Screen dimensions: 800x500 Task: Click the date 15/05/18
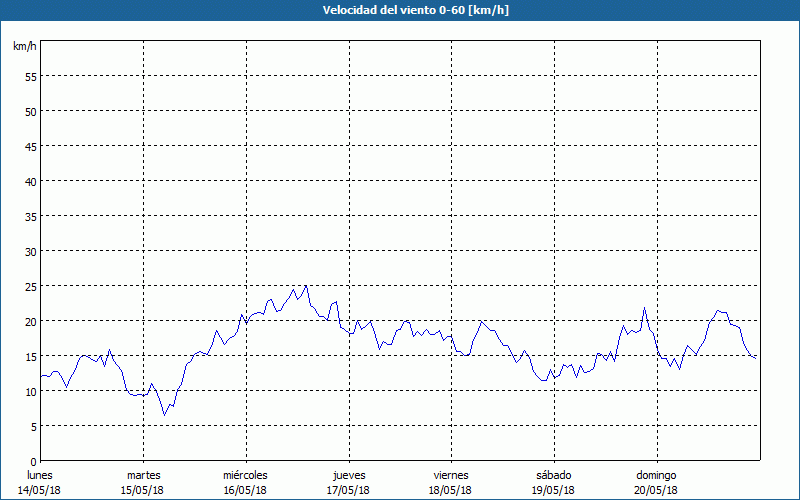click(x=142, y=490)
